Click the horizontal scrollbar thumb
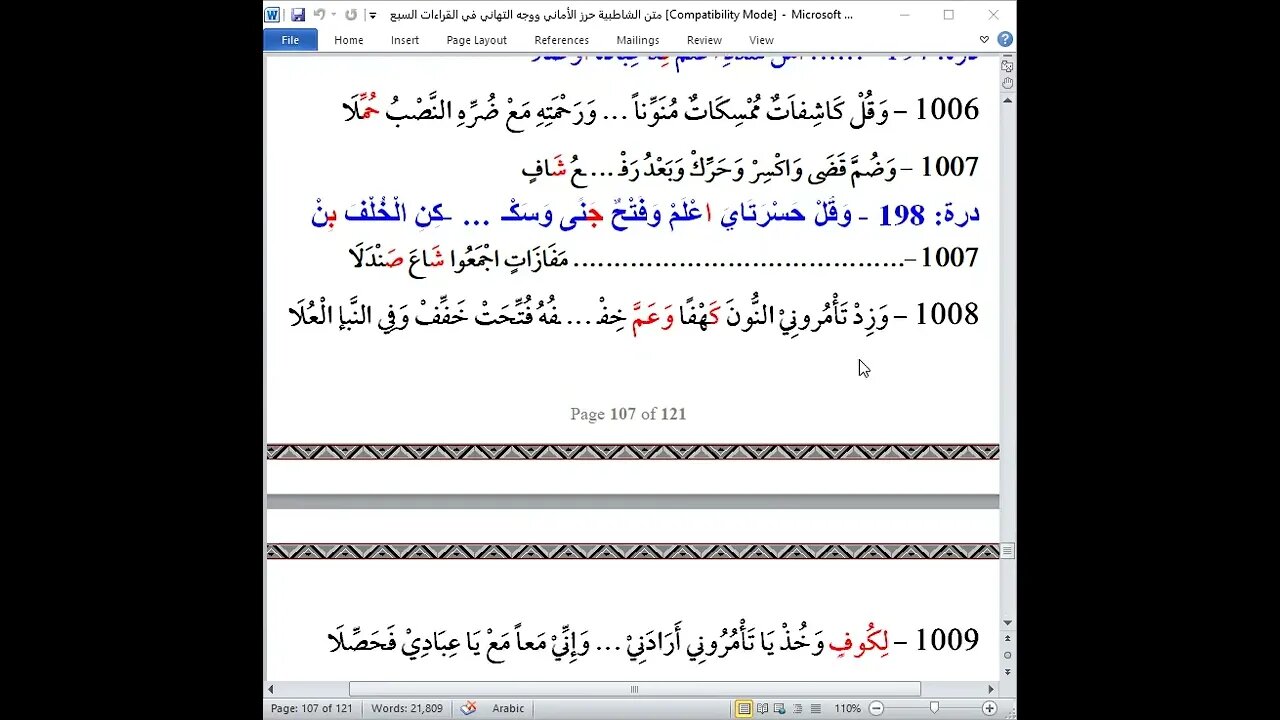This screenshot has height=720, width=1280. pos(634,689)
